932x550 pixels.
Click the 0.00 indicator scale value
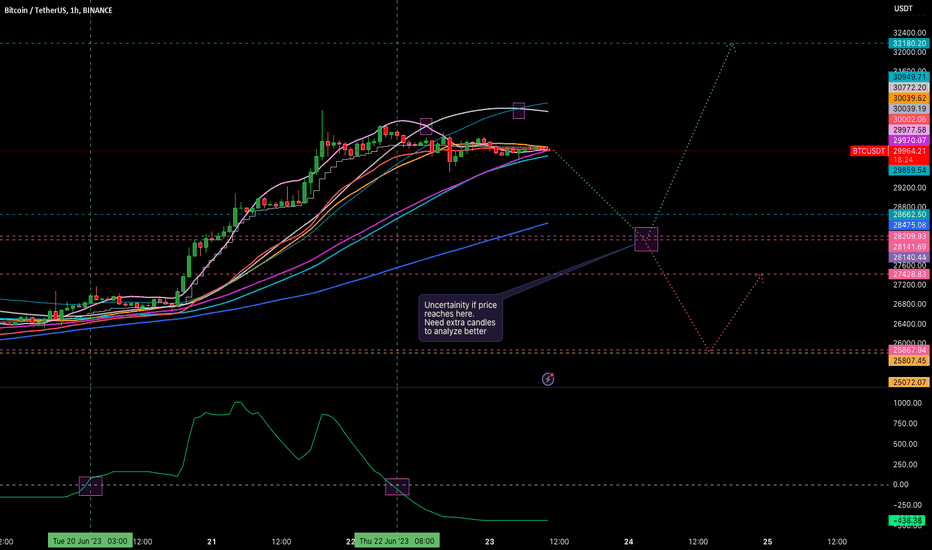click(900, 485)
